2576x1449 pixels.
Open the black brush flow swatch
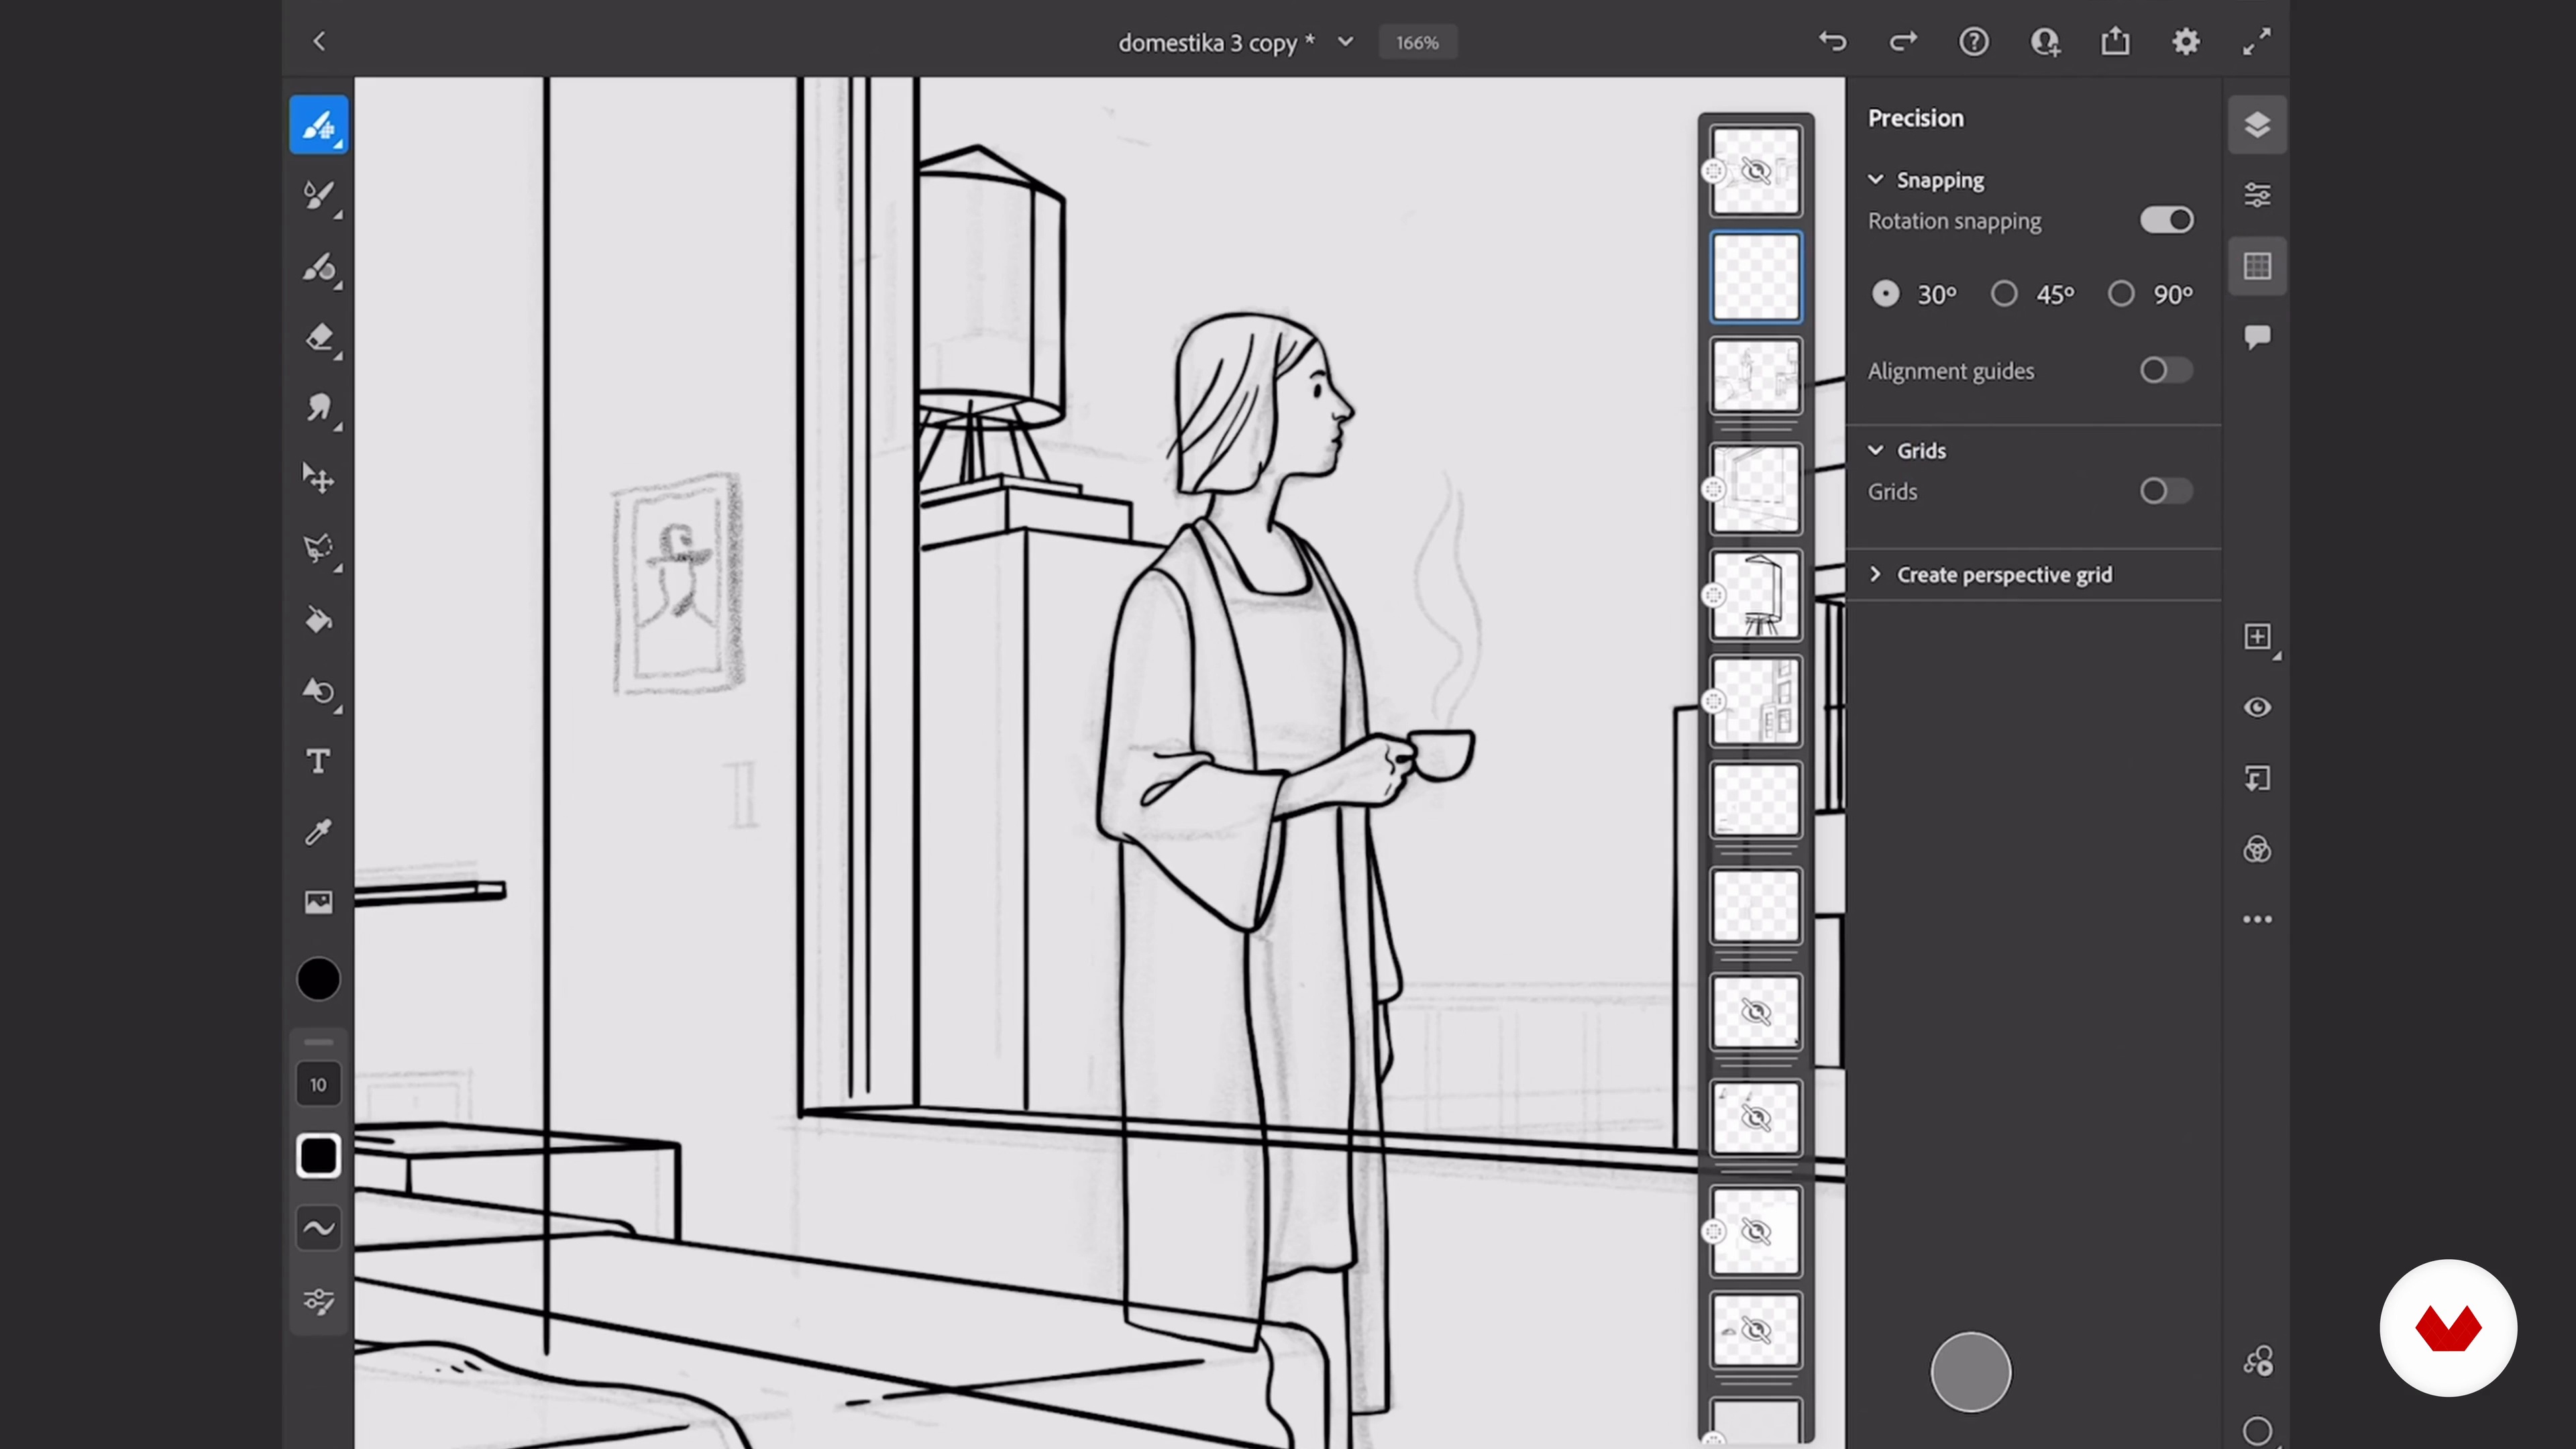coord(319,1156)
